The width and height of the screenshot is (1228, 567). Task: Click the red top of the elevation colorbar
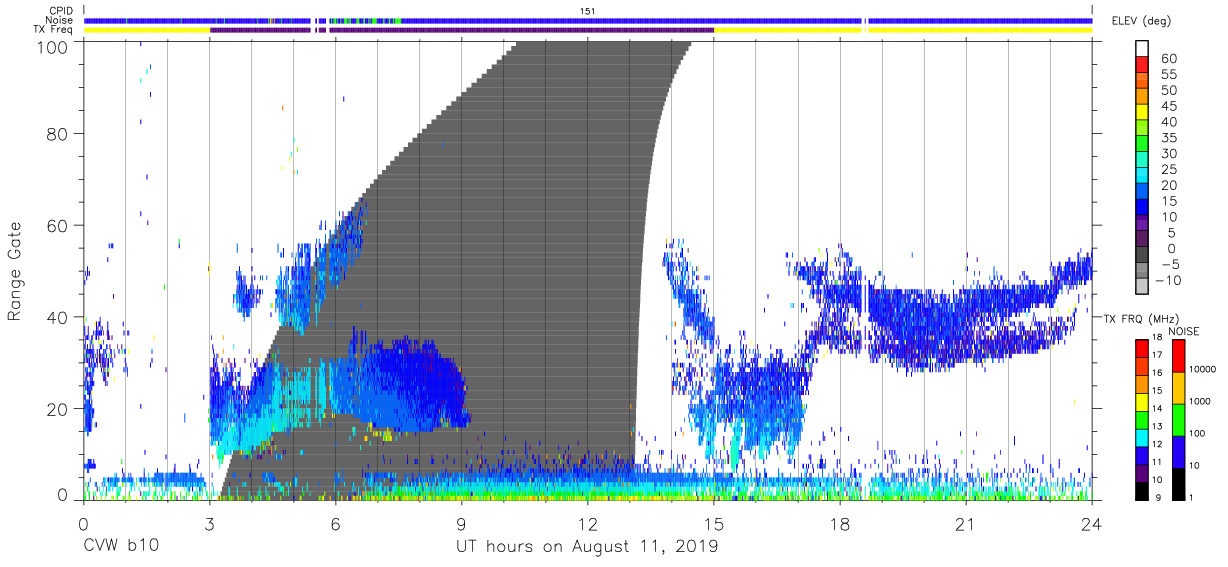[x=1141, y=66]
